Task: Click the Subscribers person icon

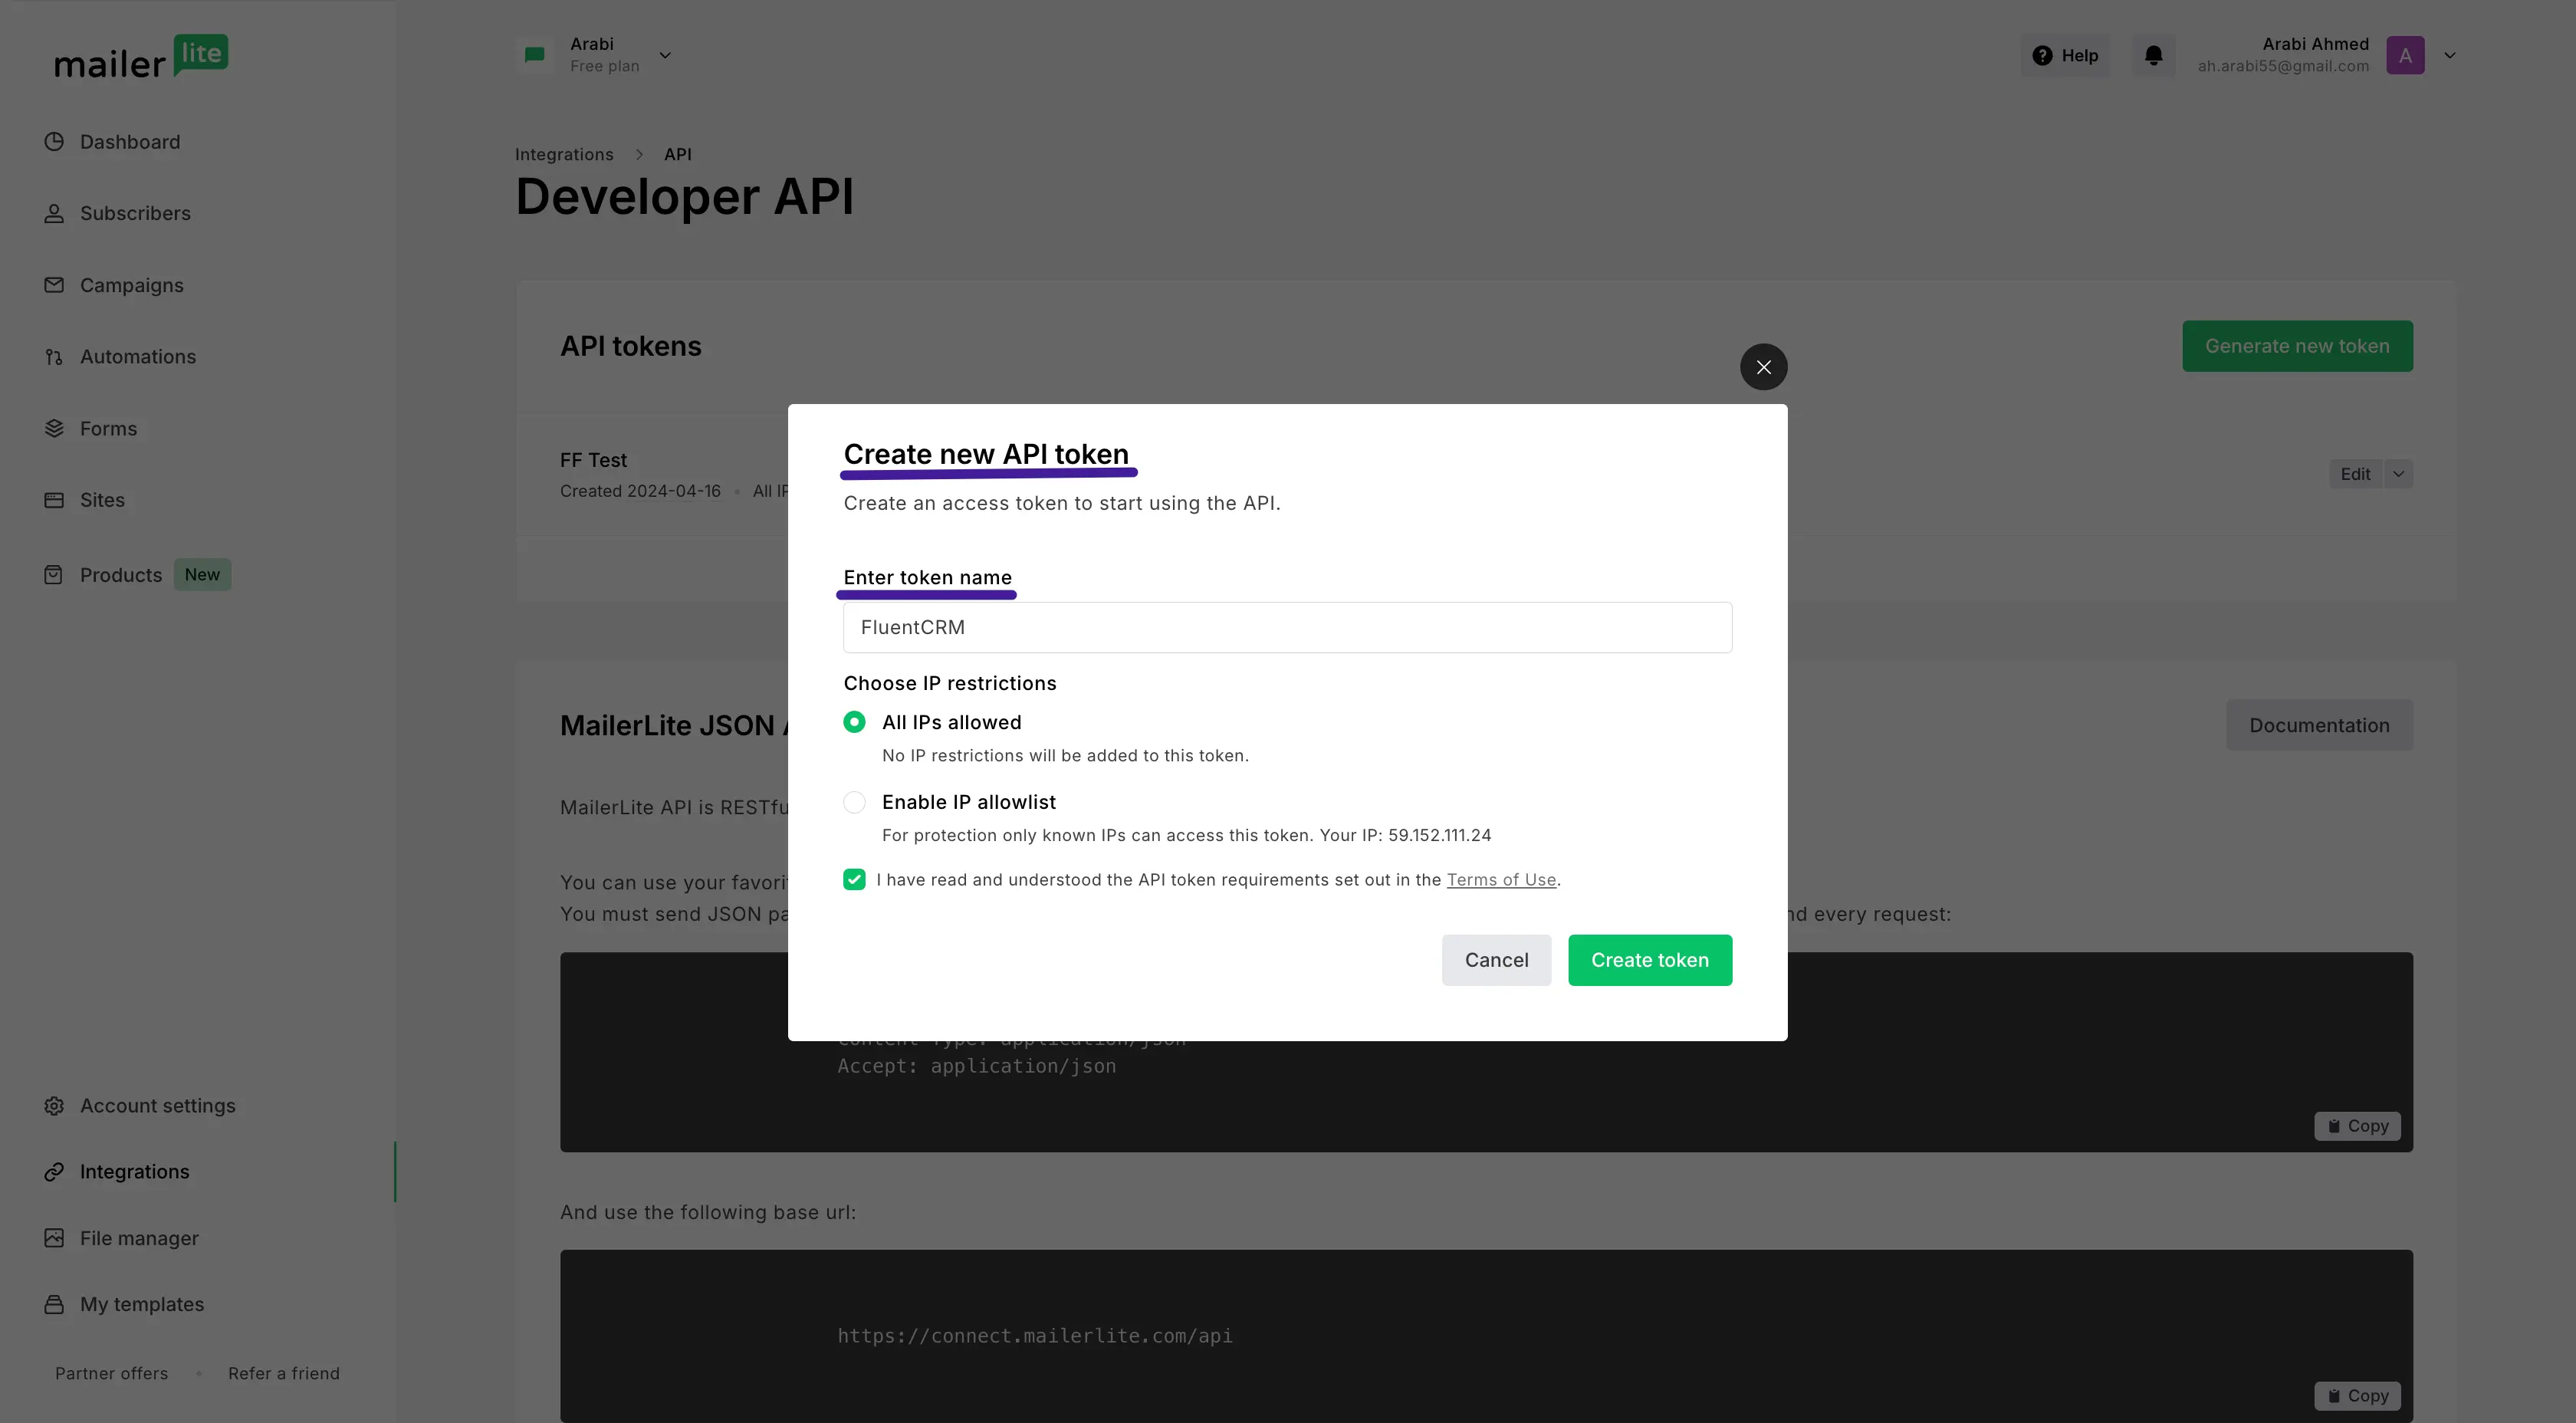Action: (54, 213)
